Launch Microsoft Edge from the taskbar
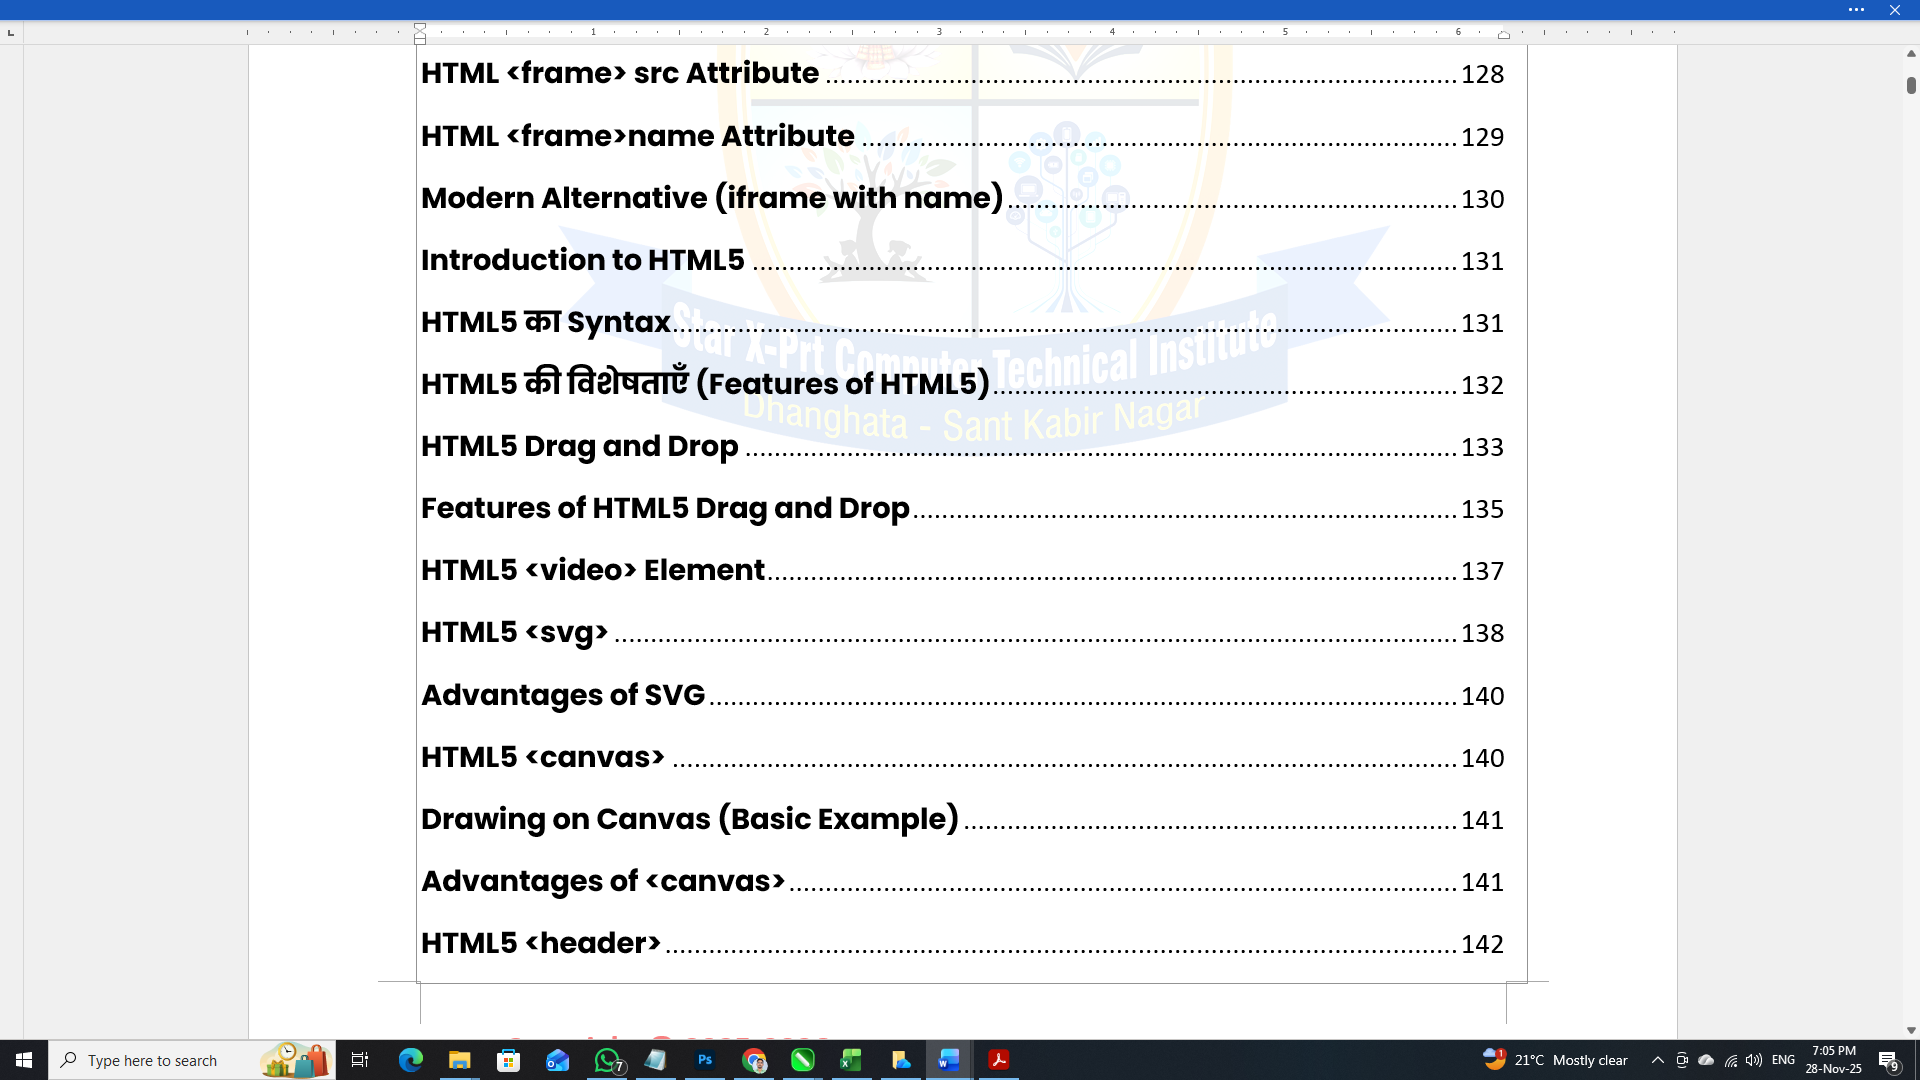The image size is (1920, 1080). [412, 1060]
